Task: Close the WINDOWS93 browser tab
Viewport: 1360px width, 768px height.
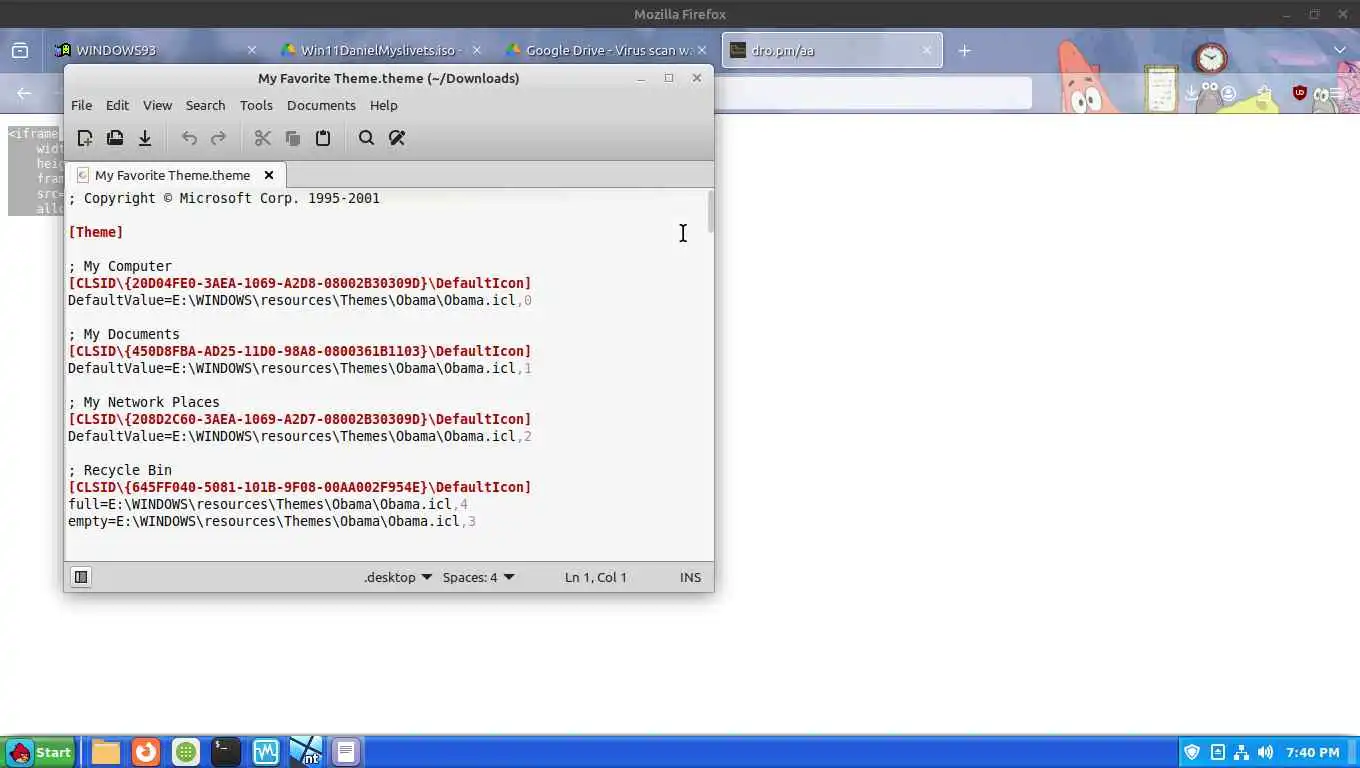Action: tap(252, 50)
